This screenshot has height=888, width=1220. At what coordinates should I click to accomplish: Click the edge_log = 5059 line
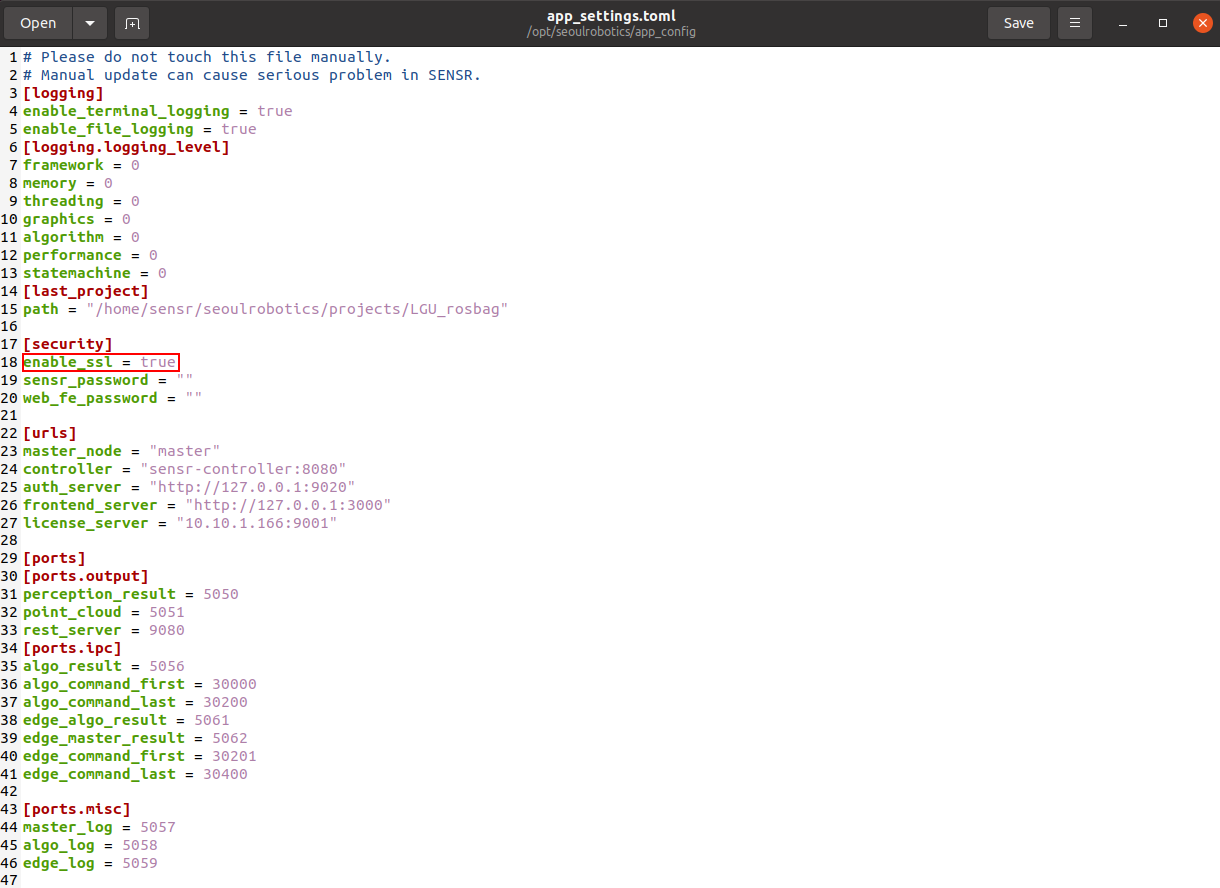(x=90, y=863)
